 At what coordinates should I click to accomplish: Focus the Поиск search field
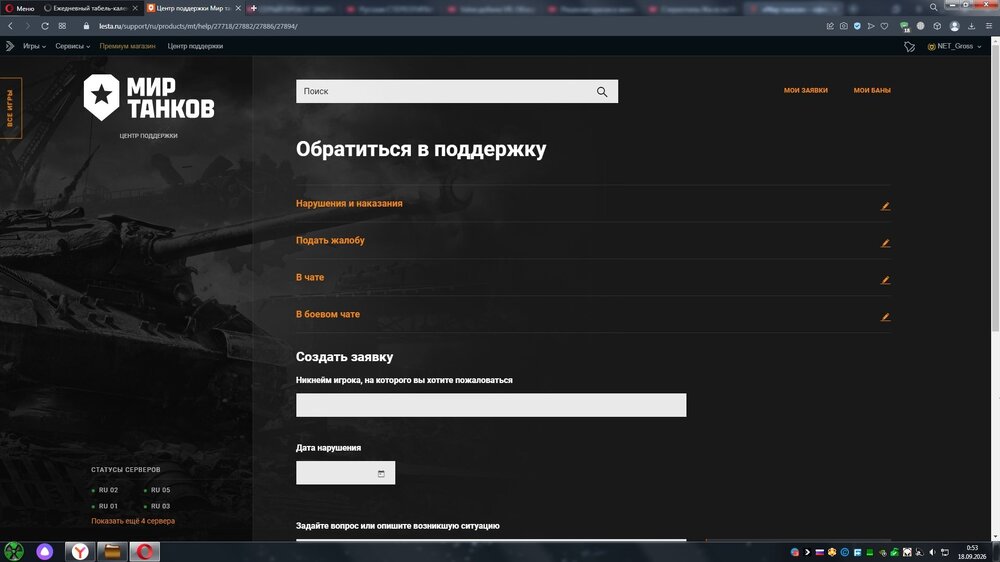click(457, 91)
